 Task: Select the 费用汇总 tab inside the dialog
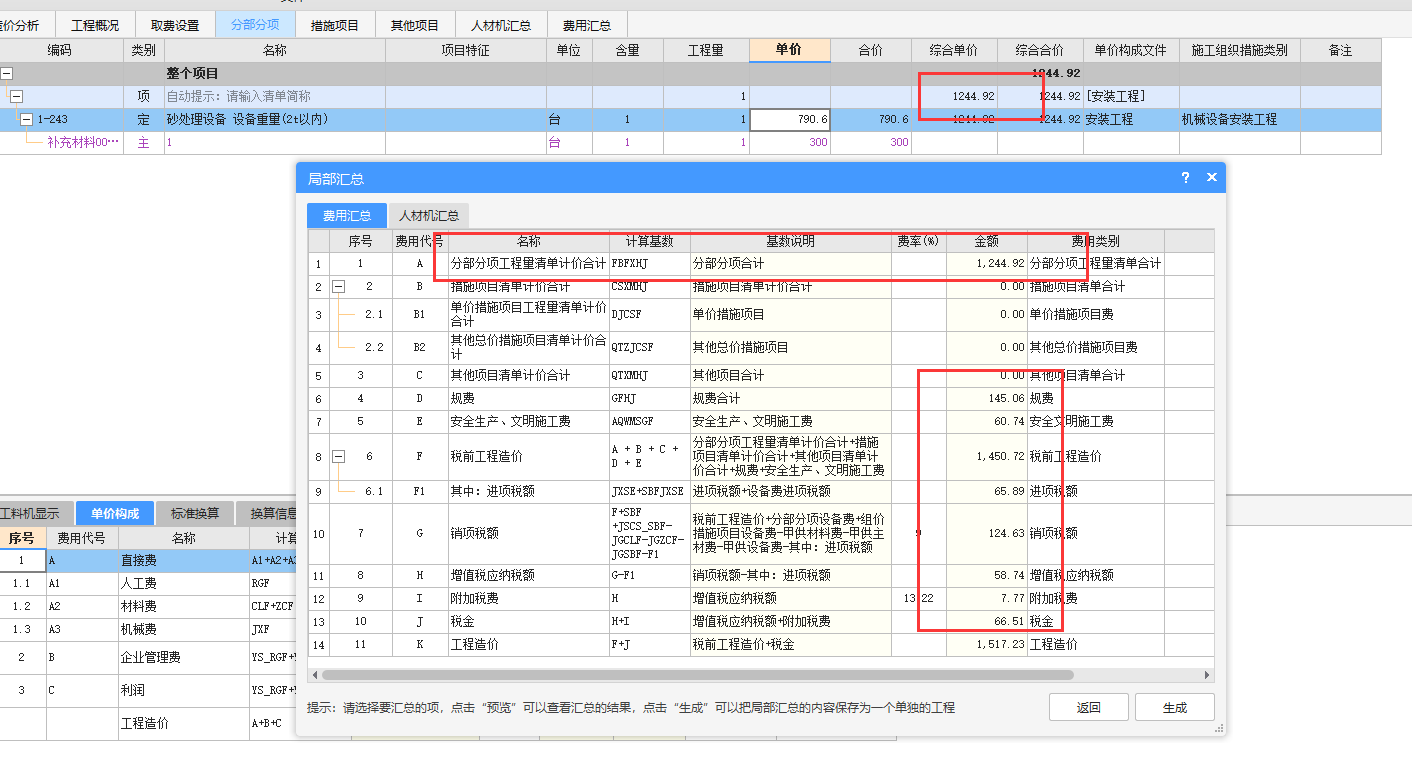coord(347,216)
